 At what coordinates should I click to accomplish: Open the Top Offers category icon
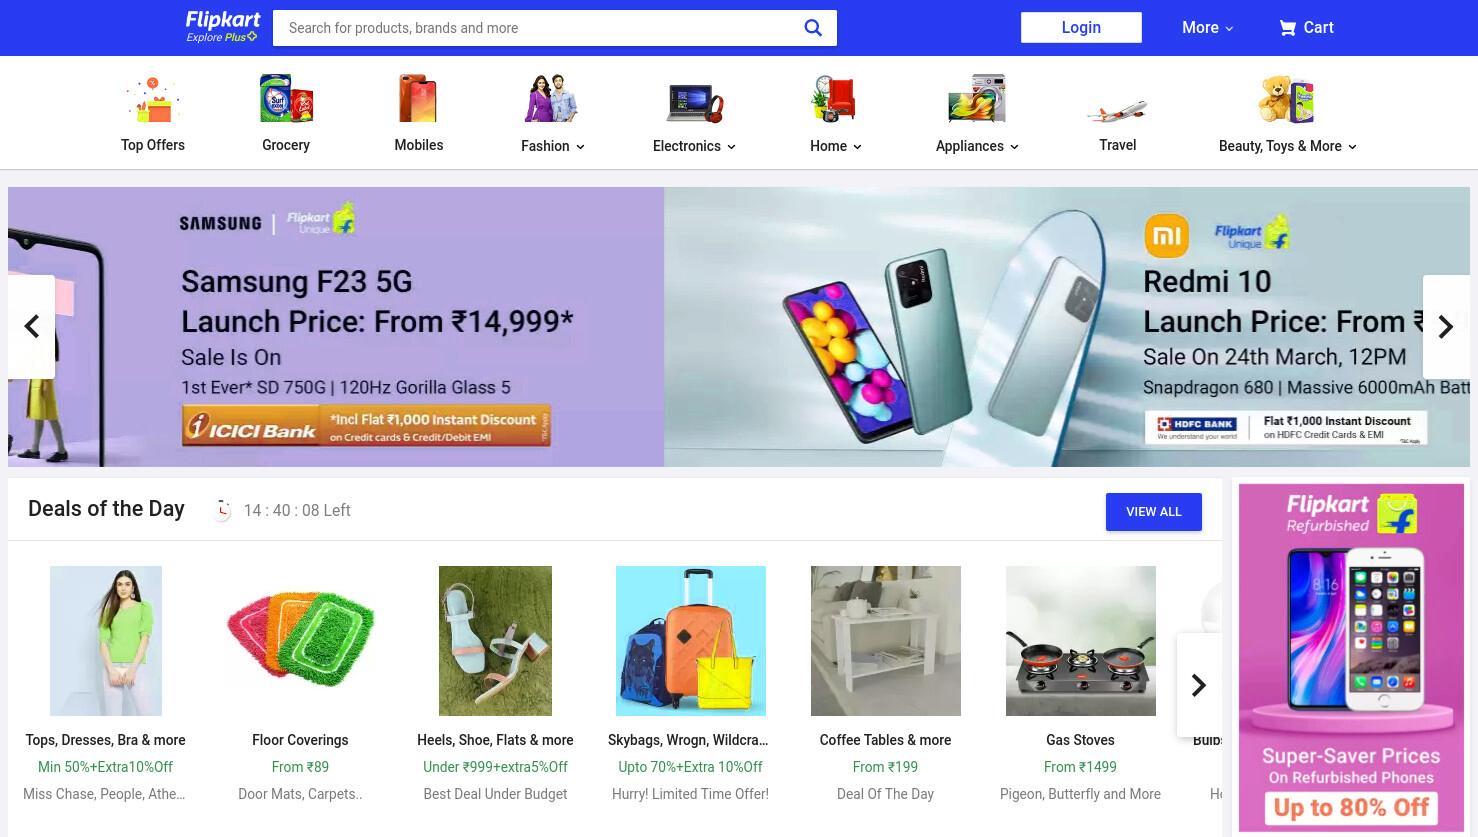tap(153, 100)
